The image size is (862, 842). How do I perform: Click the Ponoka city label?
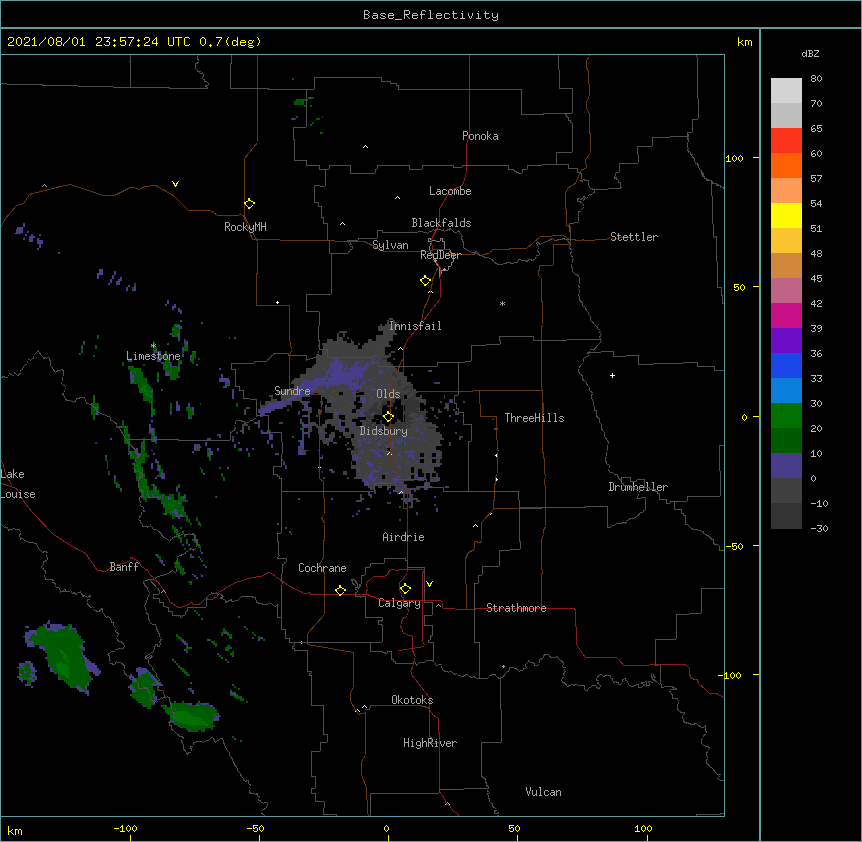click(480, 136)
